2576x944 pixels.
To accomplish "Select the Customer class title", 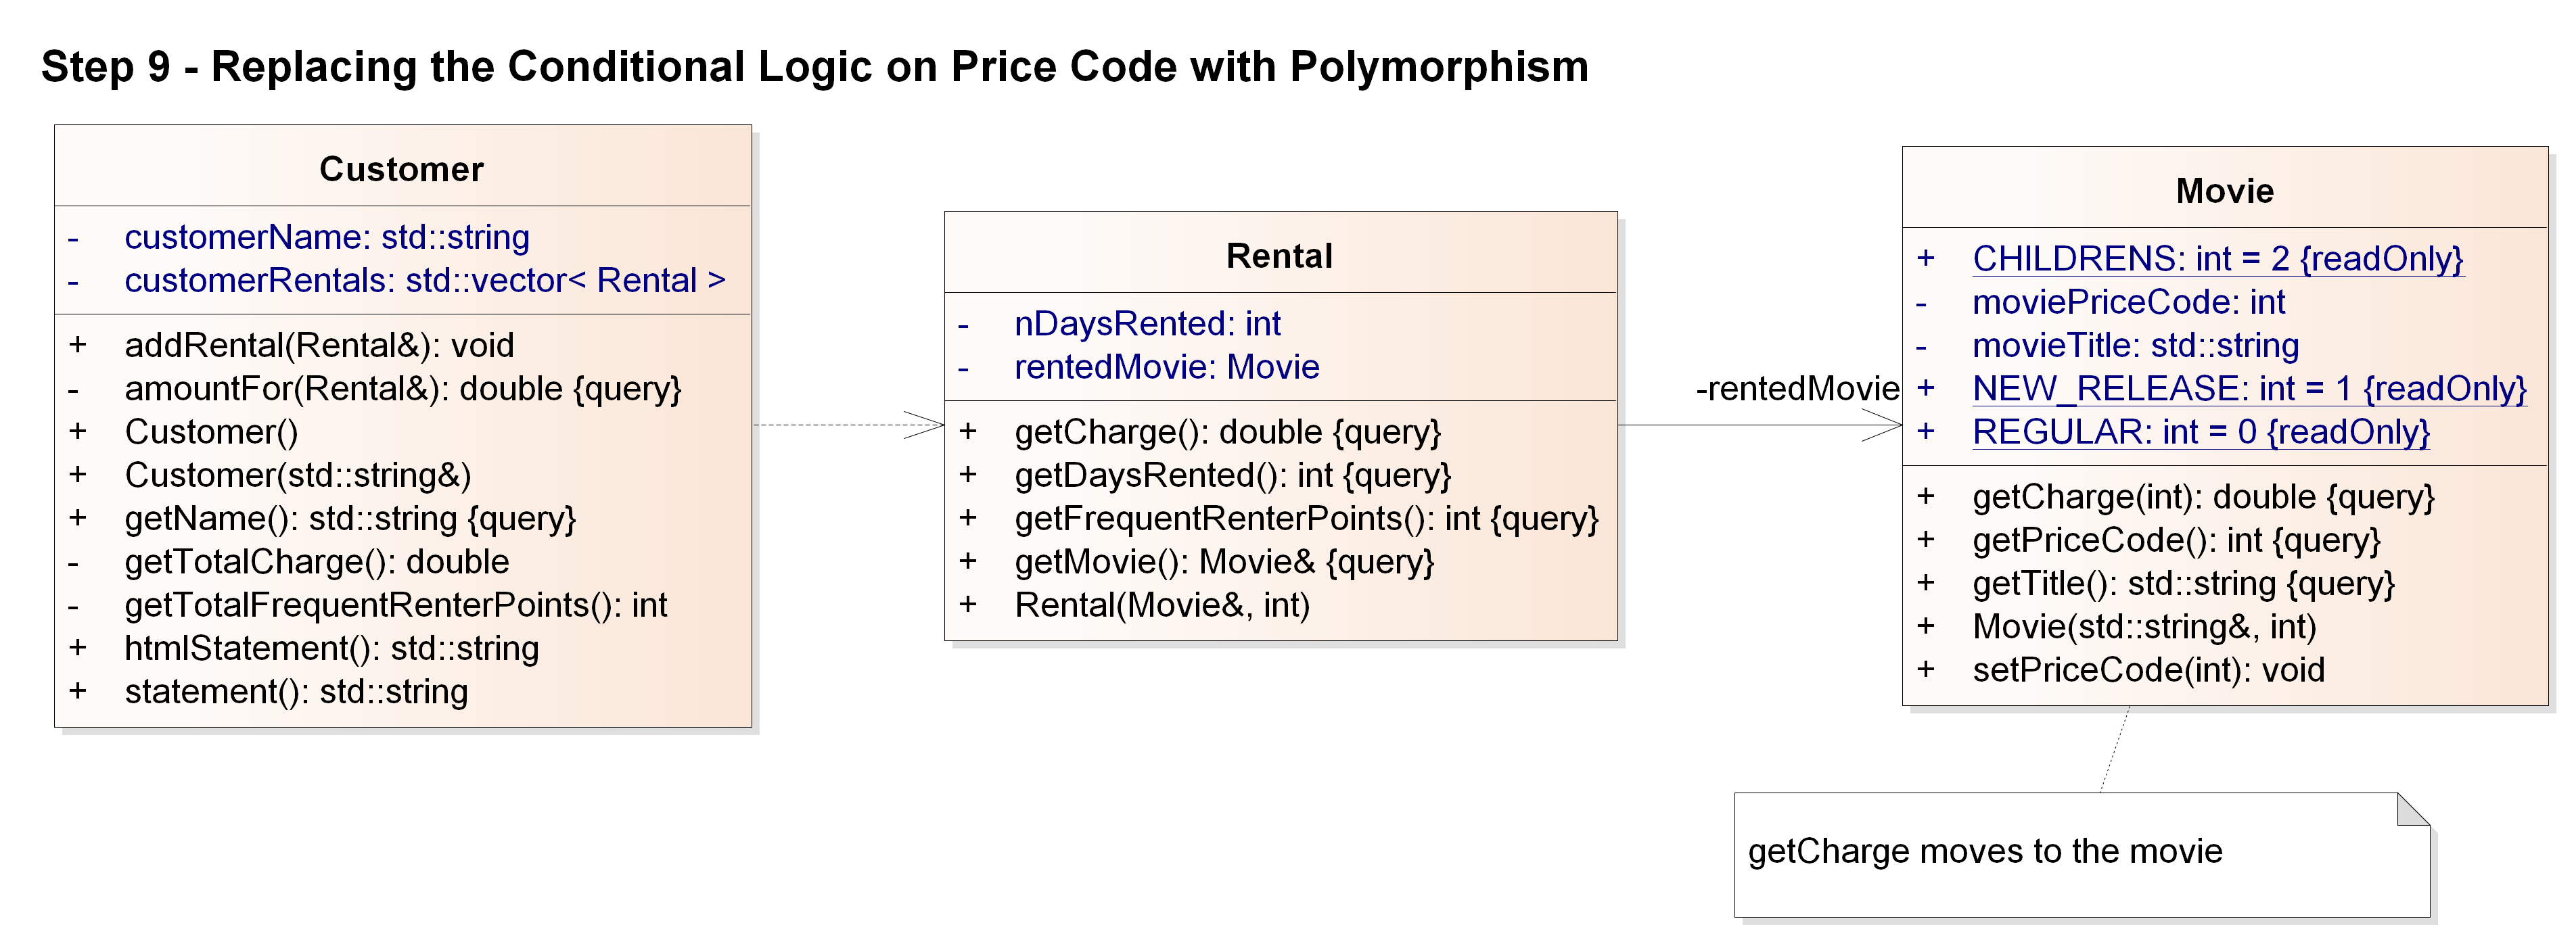I will click(401, 169).
